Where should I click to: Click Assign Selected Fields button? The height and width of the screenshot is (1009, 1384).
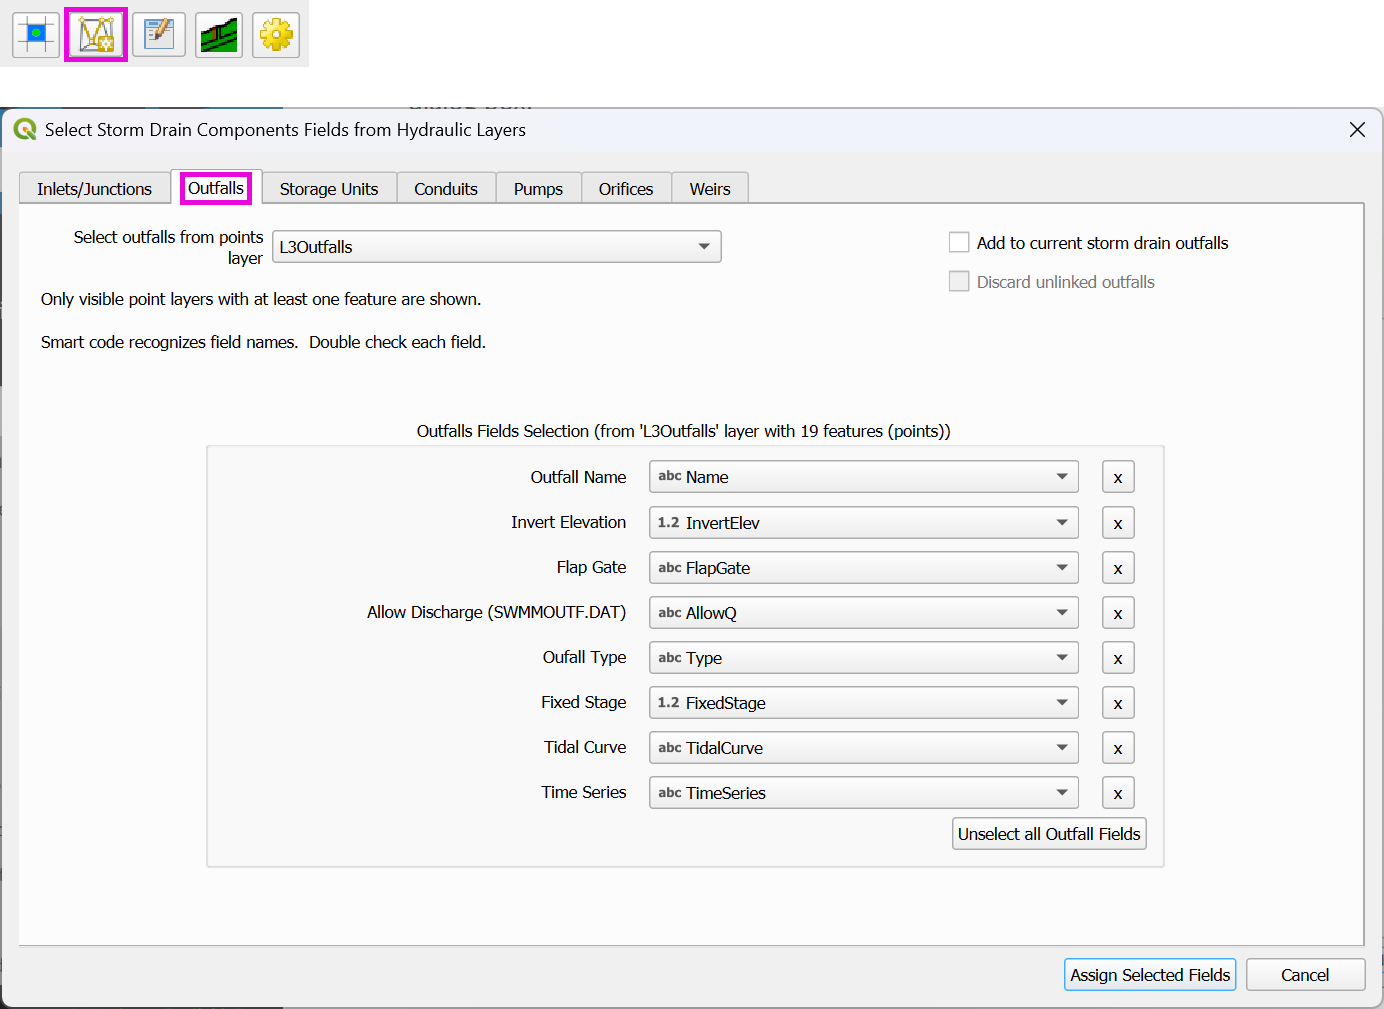point(1149,975)
